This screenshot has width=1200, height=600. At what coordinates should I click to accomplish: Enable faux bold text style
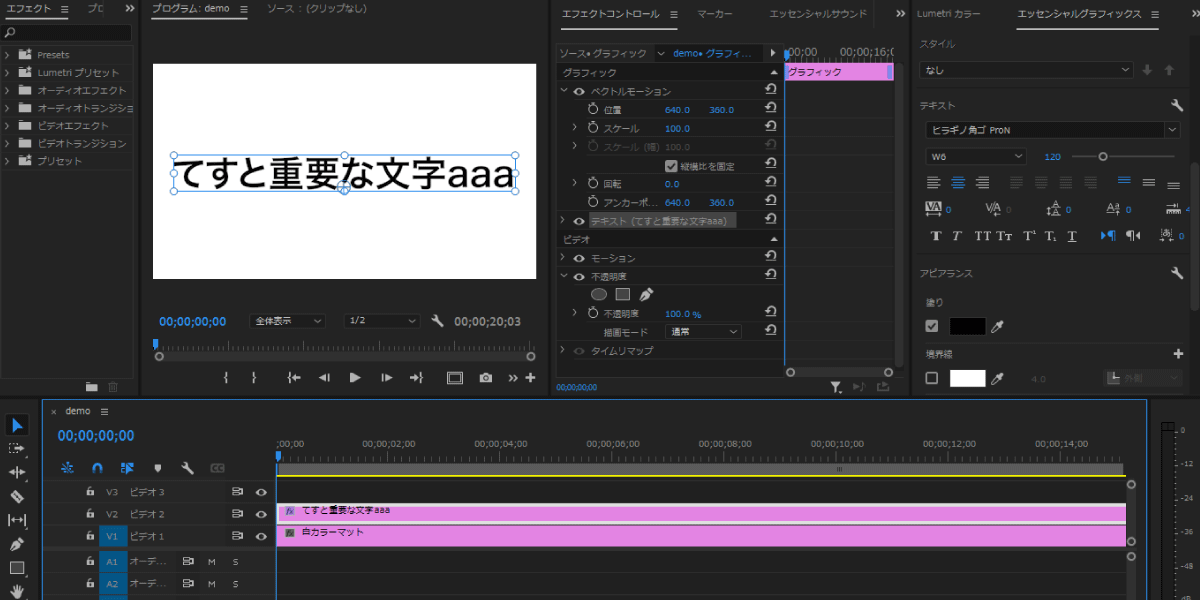click(935, 236)
